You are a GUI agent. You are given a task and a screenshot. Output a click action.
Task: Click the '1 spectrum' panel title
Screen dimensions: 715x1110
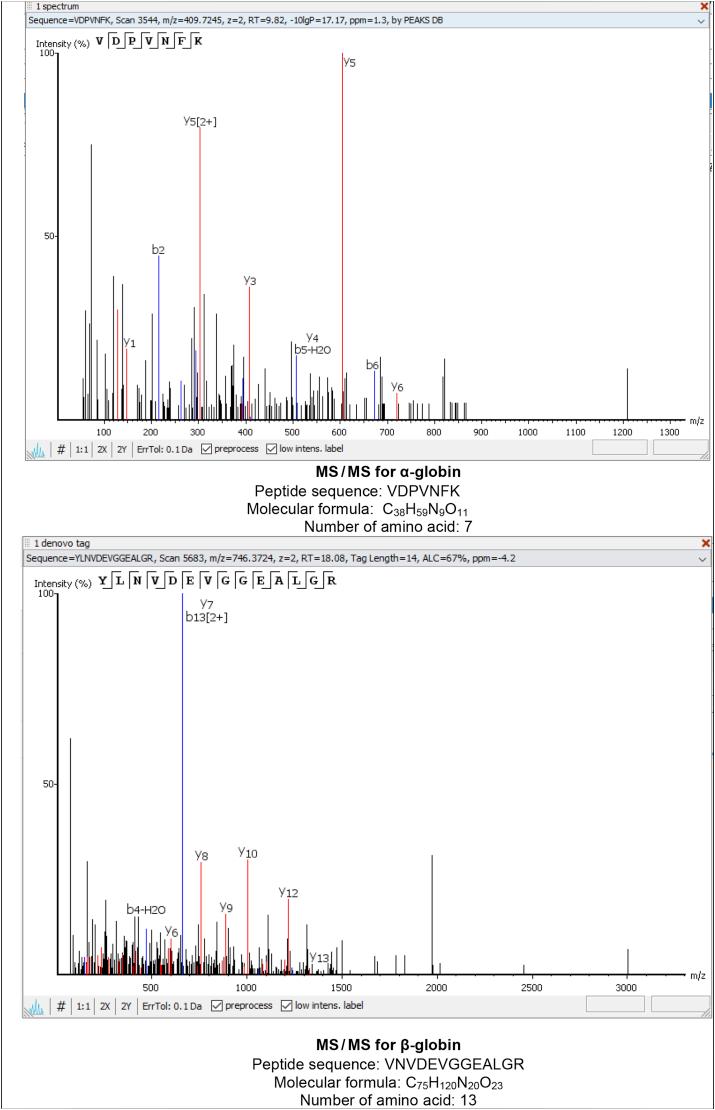(x=57, y=6)
